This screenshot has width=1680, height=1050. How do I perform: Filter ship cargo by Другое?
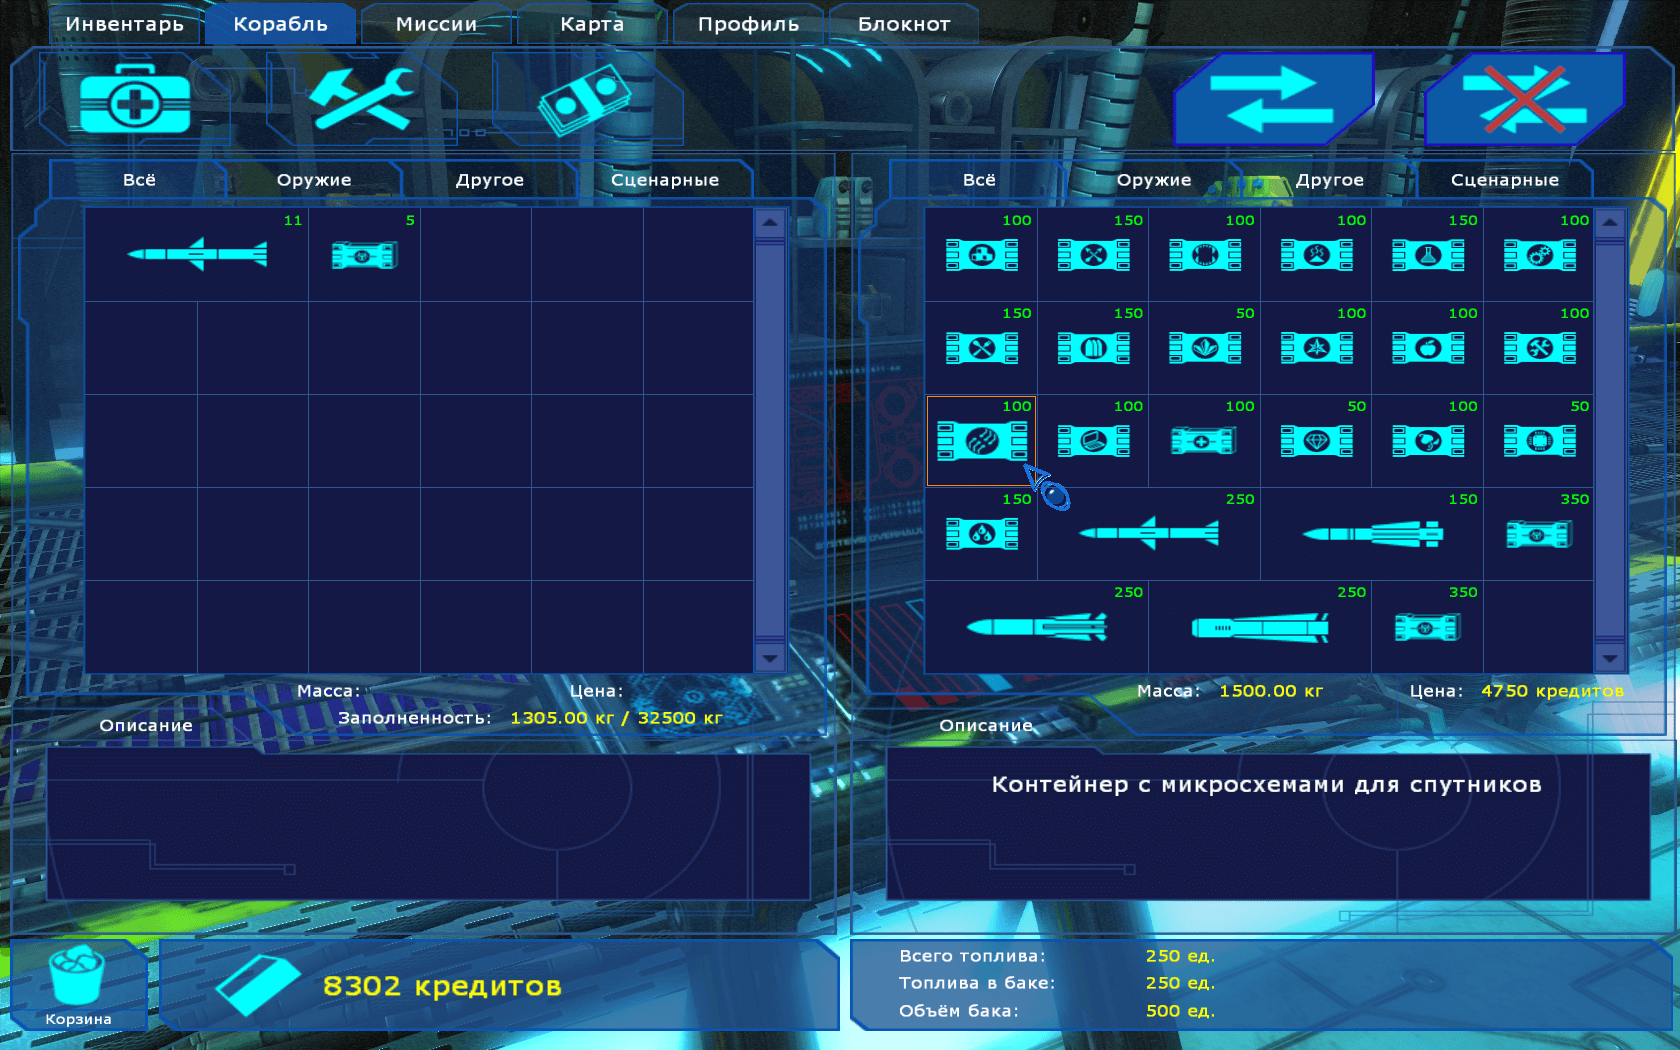click(x=490, y=180)
